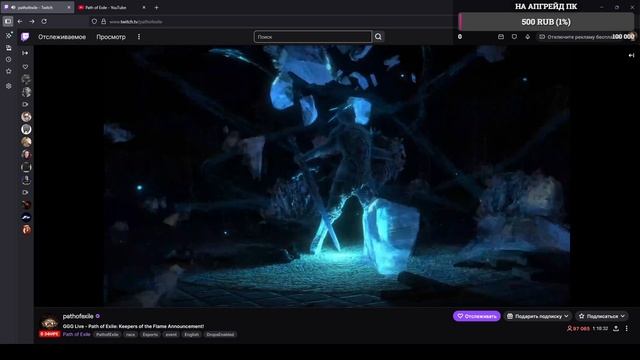640x360 pixels.
Task: Close the Path of Exile YouTube tab
Action: (144, 7)
